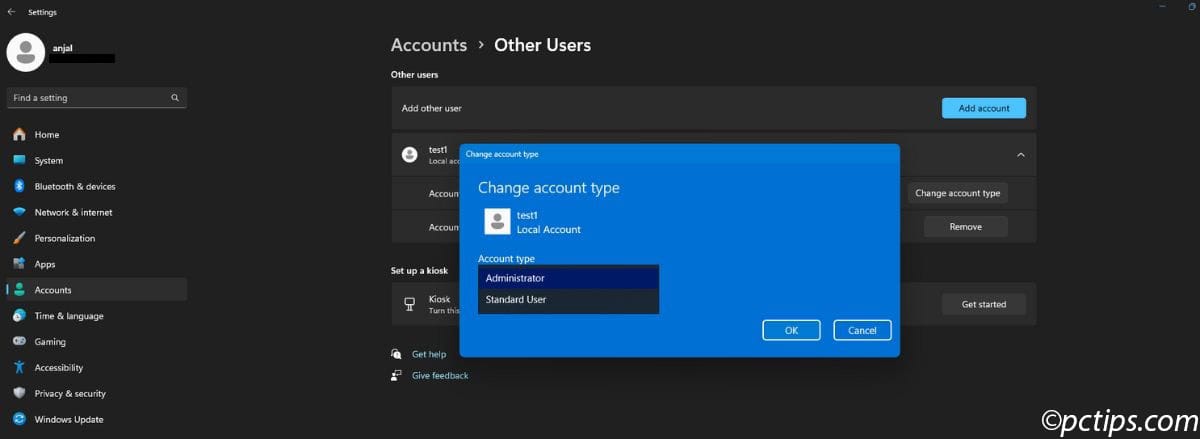Open Network & internet settings
Image resolution: width=1200 pixels, height=439 pixels.
pos(96,212)
